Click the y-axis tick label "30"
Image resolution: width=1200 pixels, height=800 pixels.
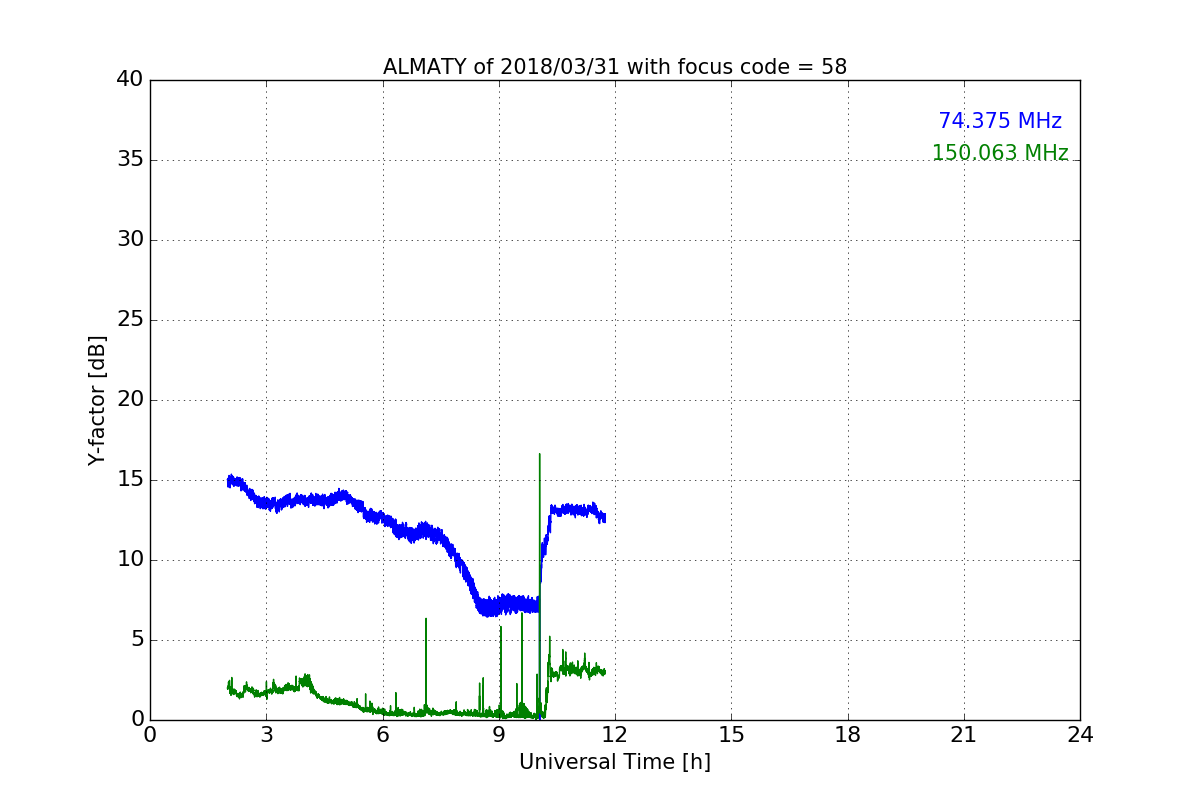pyautogui.click(x=130, y=240)
